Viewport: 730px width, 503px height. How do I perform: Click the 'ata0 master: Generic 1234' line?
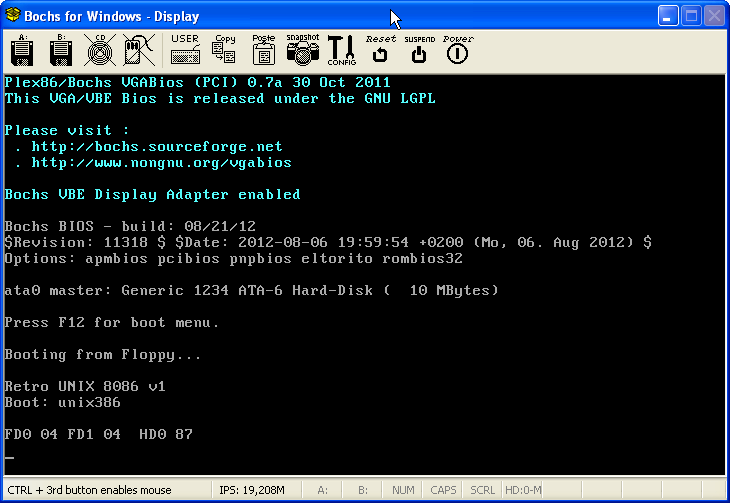point(251,291)
